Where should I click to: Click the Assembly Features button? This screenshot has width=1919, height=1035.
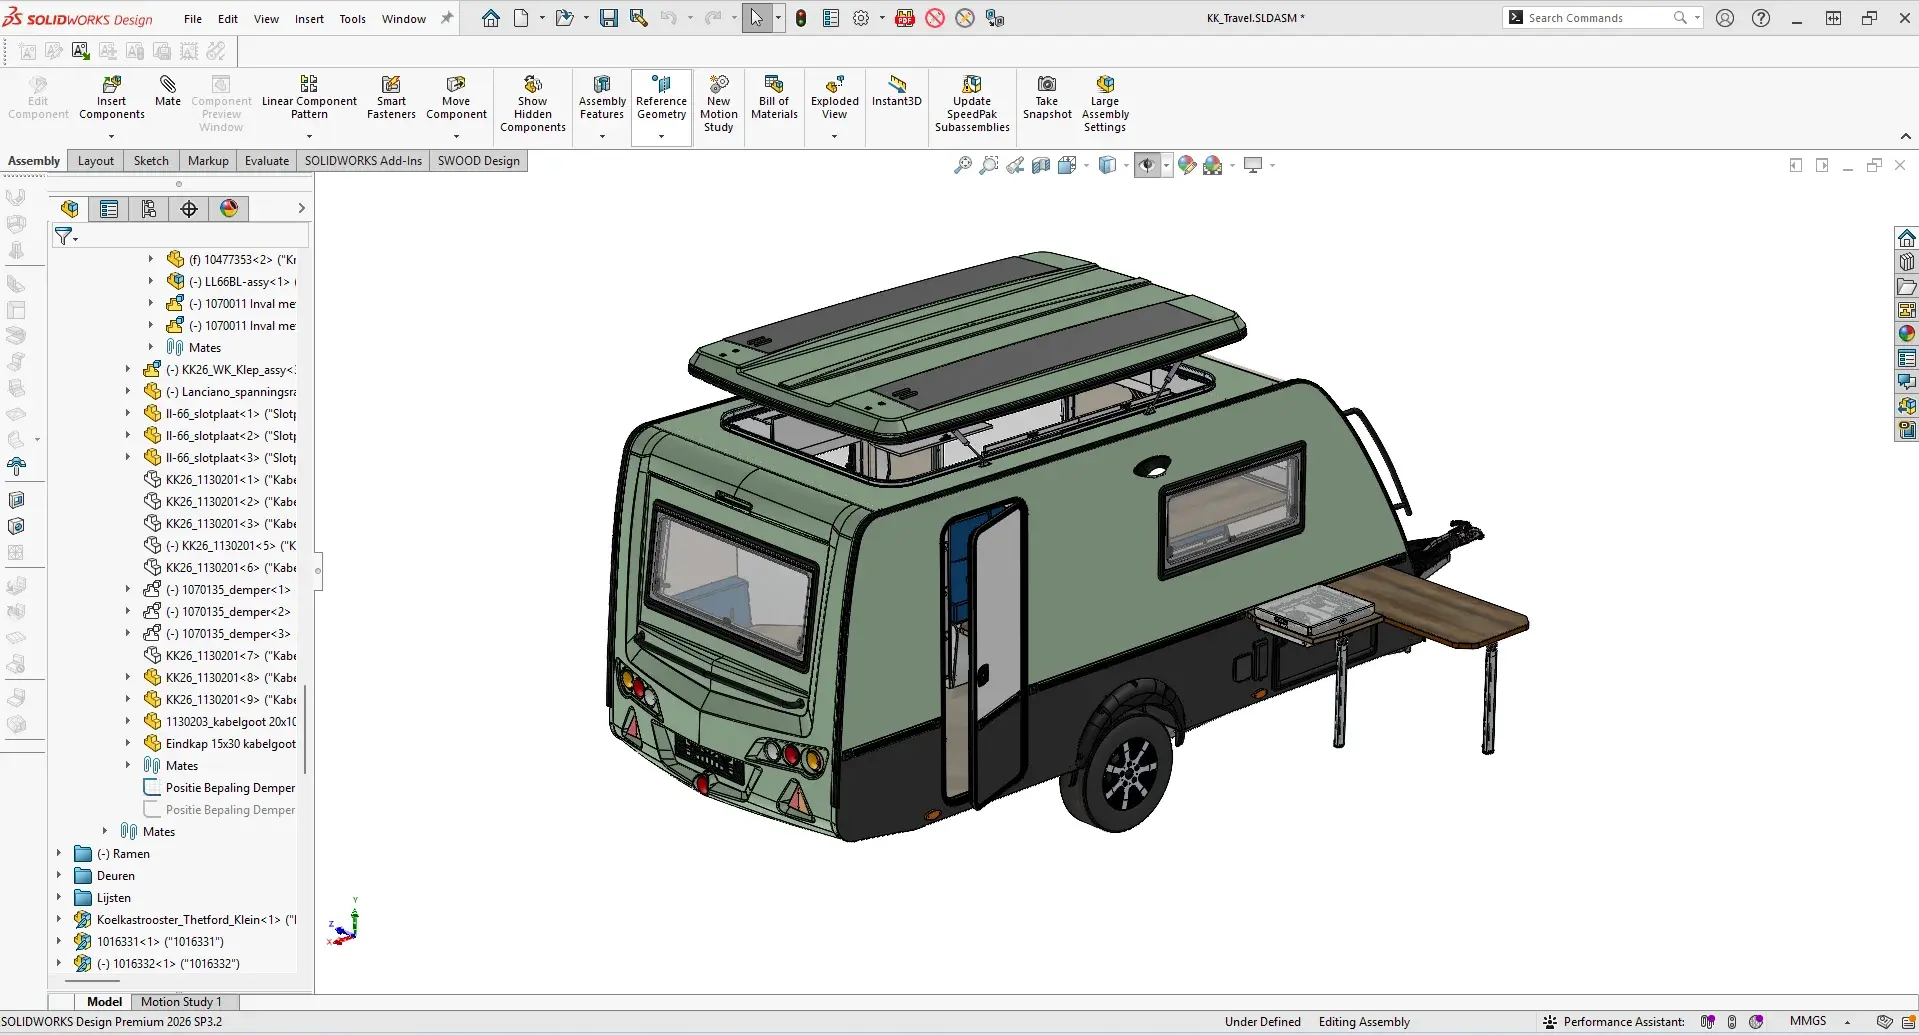click(x=602, y=97)
